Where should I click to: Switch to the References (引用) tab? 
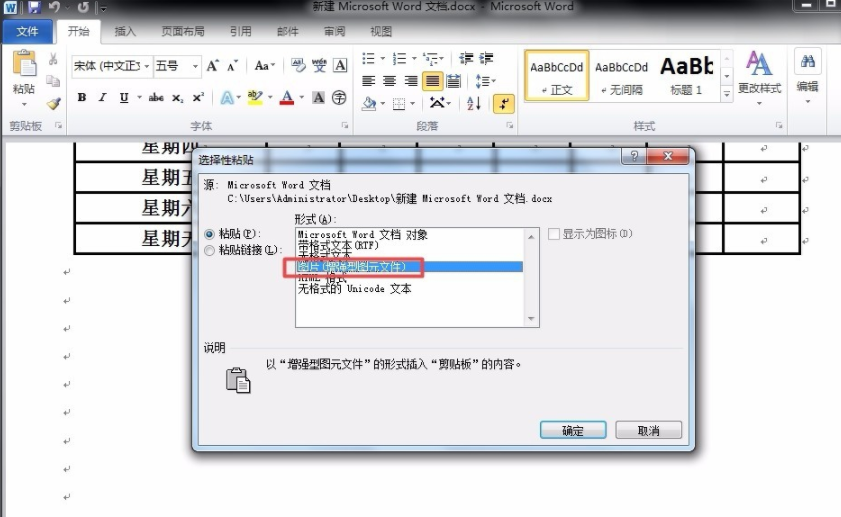tap(240, 31)
